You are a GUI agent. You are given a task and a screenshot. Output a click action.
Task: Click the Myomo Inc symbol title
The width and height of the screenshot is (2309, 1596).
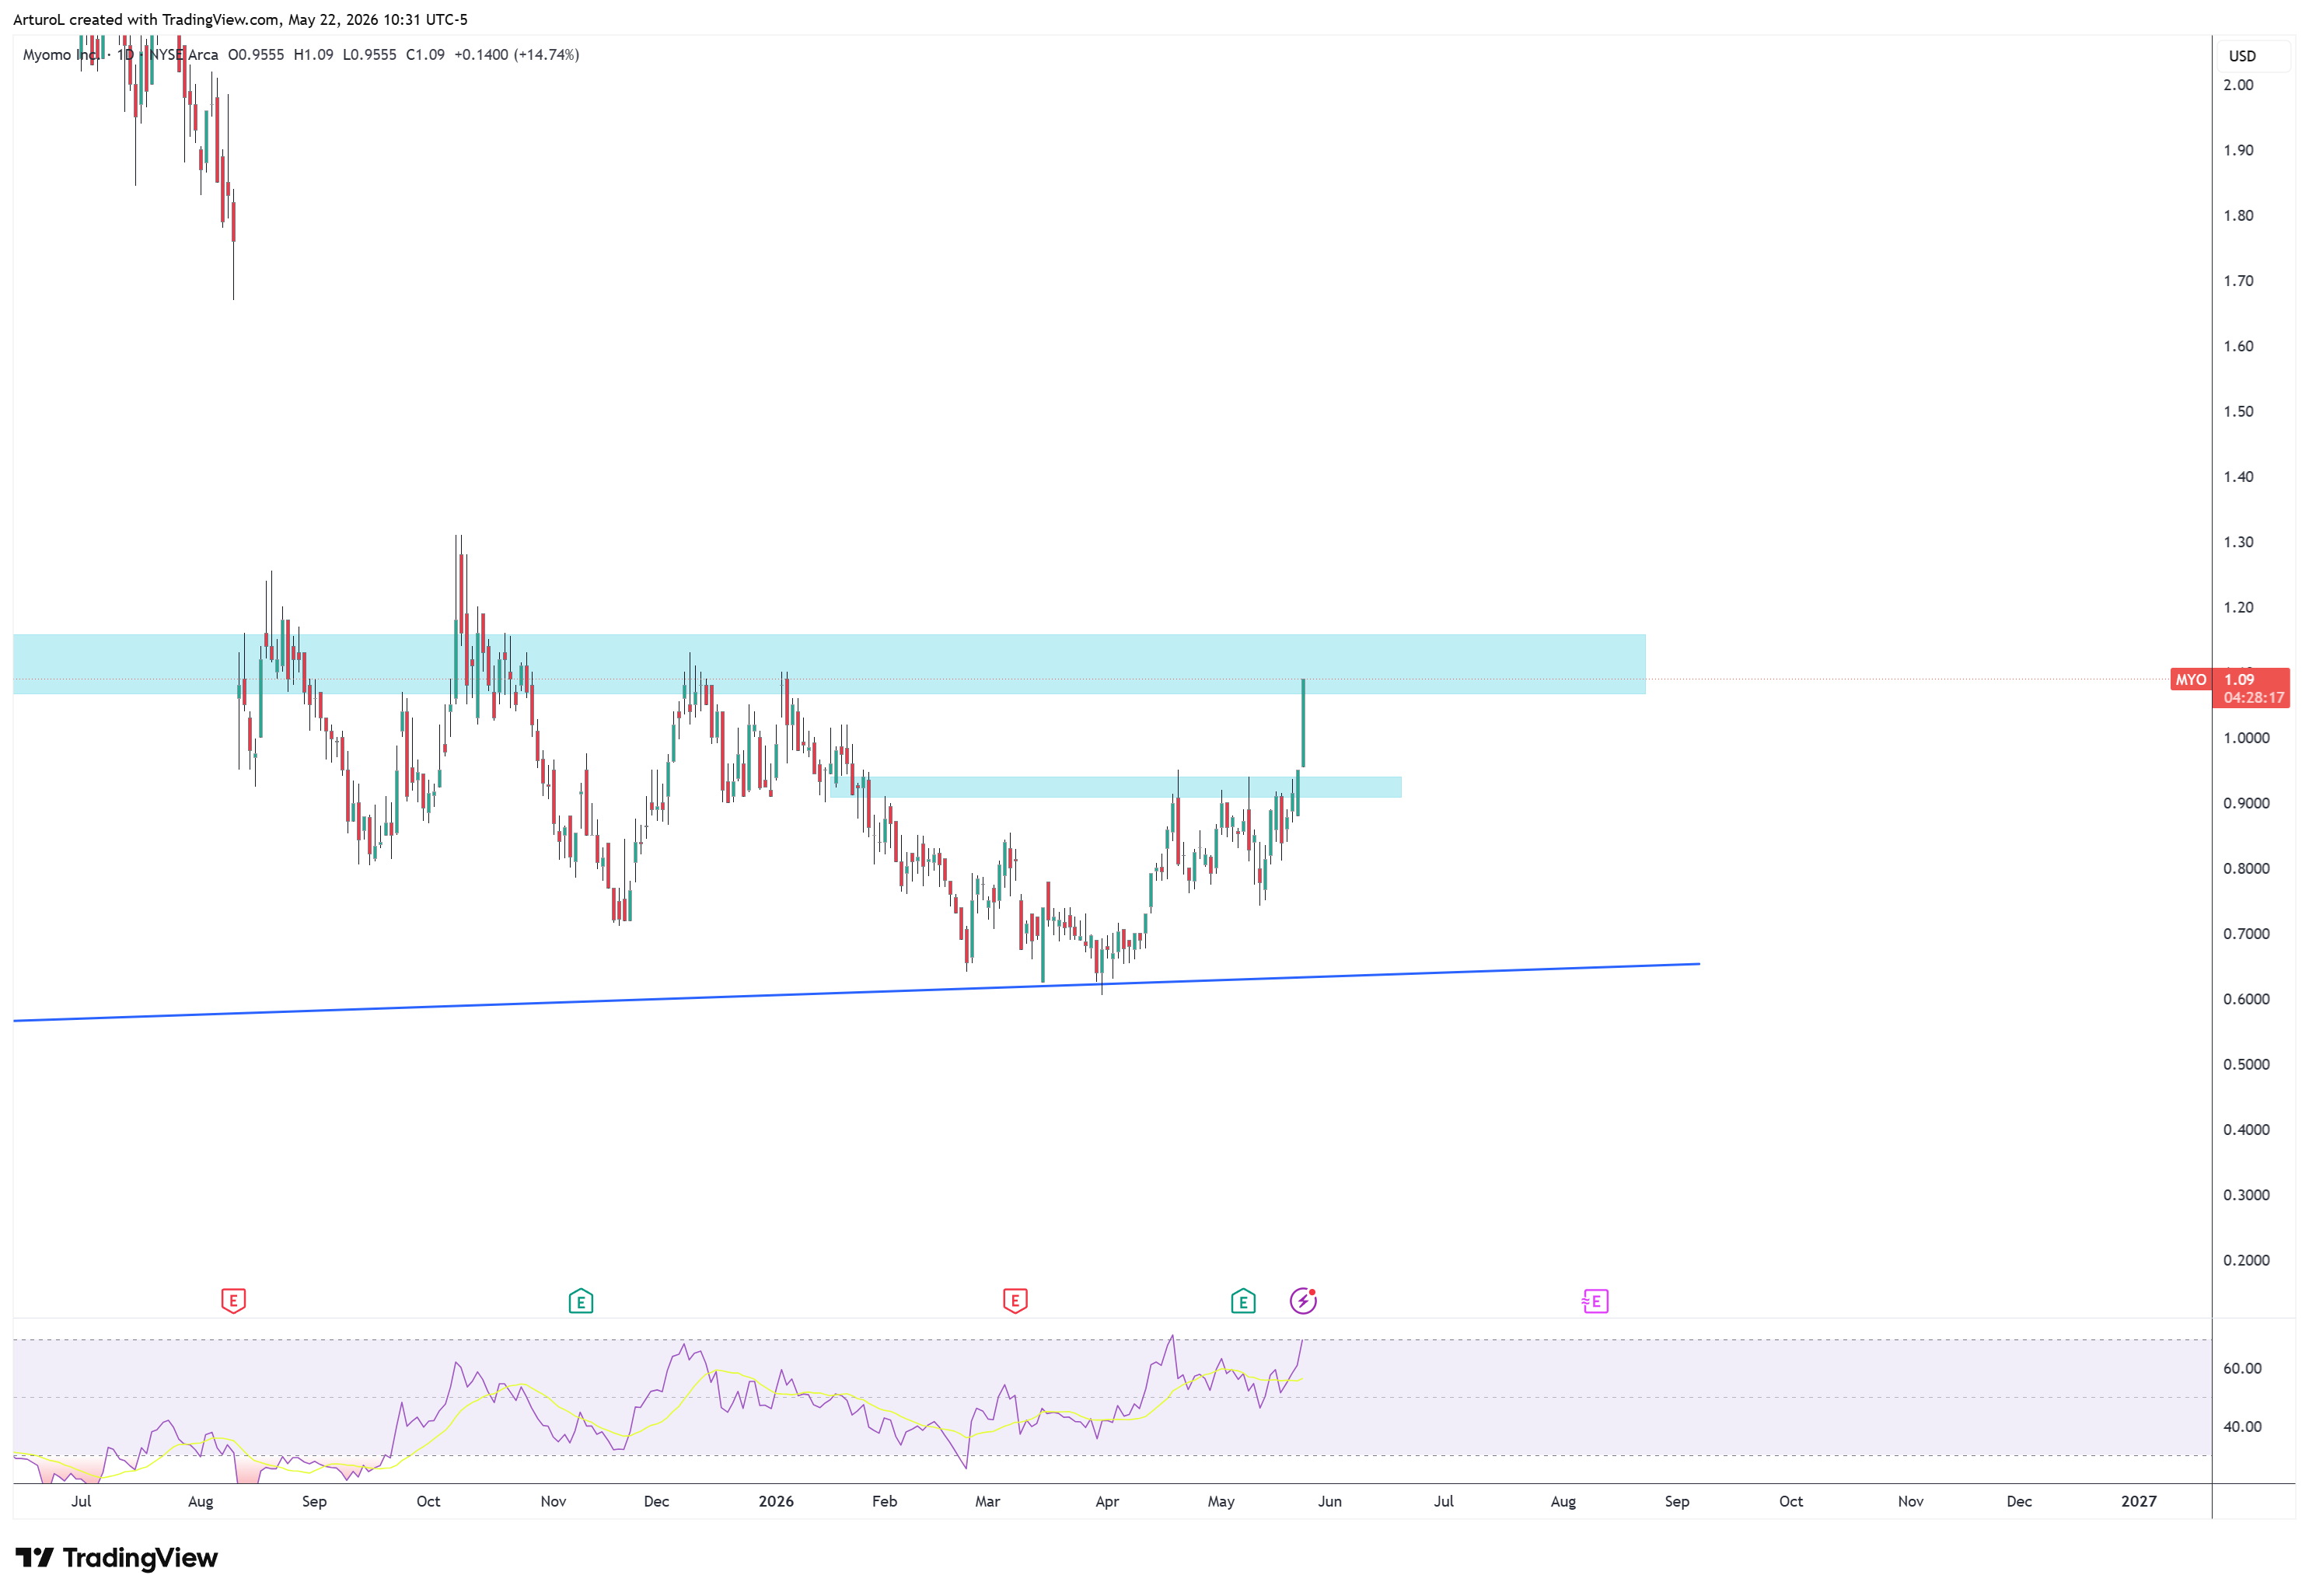pos(61,55)
